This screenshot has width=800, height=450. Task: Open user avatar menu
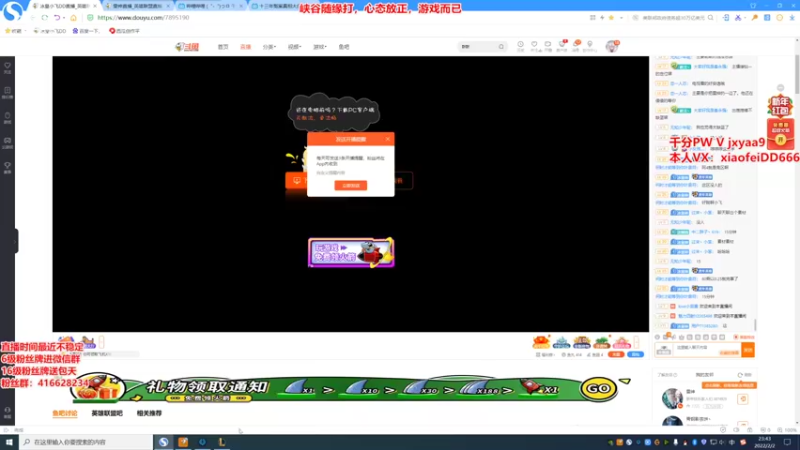(612, 46)
